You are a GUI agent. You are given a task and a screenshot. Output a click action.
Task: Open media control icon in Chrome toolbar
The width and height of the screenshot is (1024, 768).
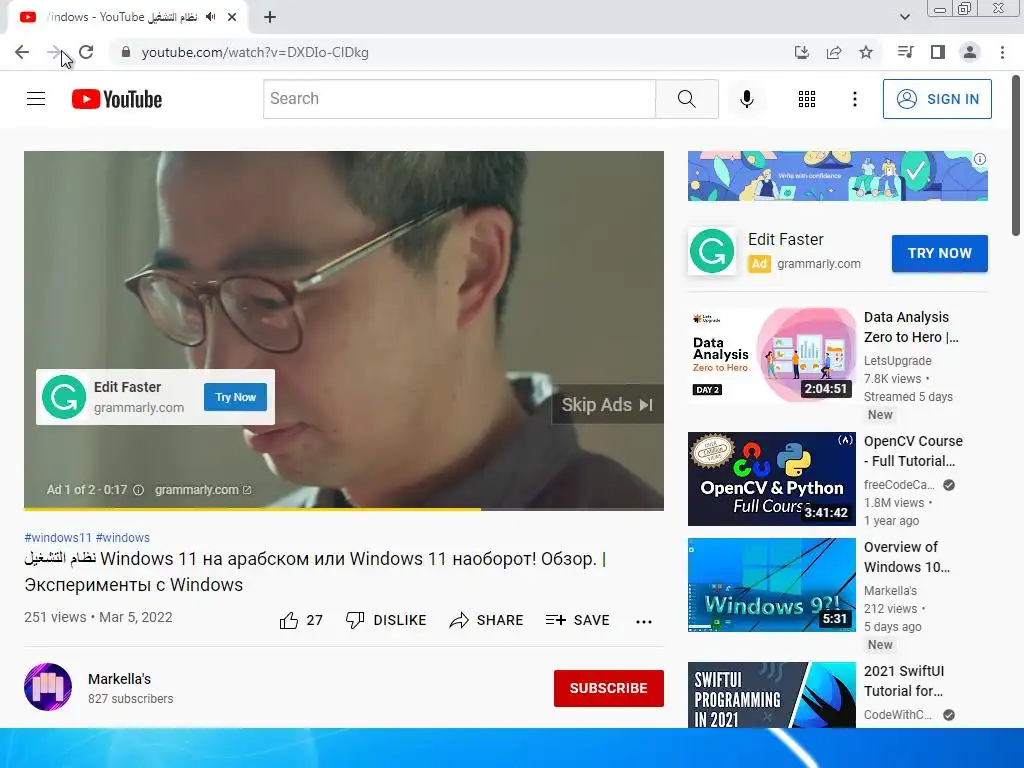pos(905,52)
